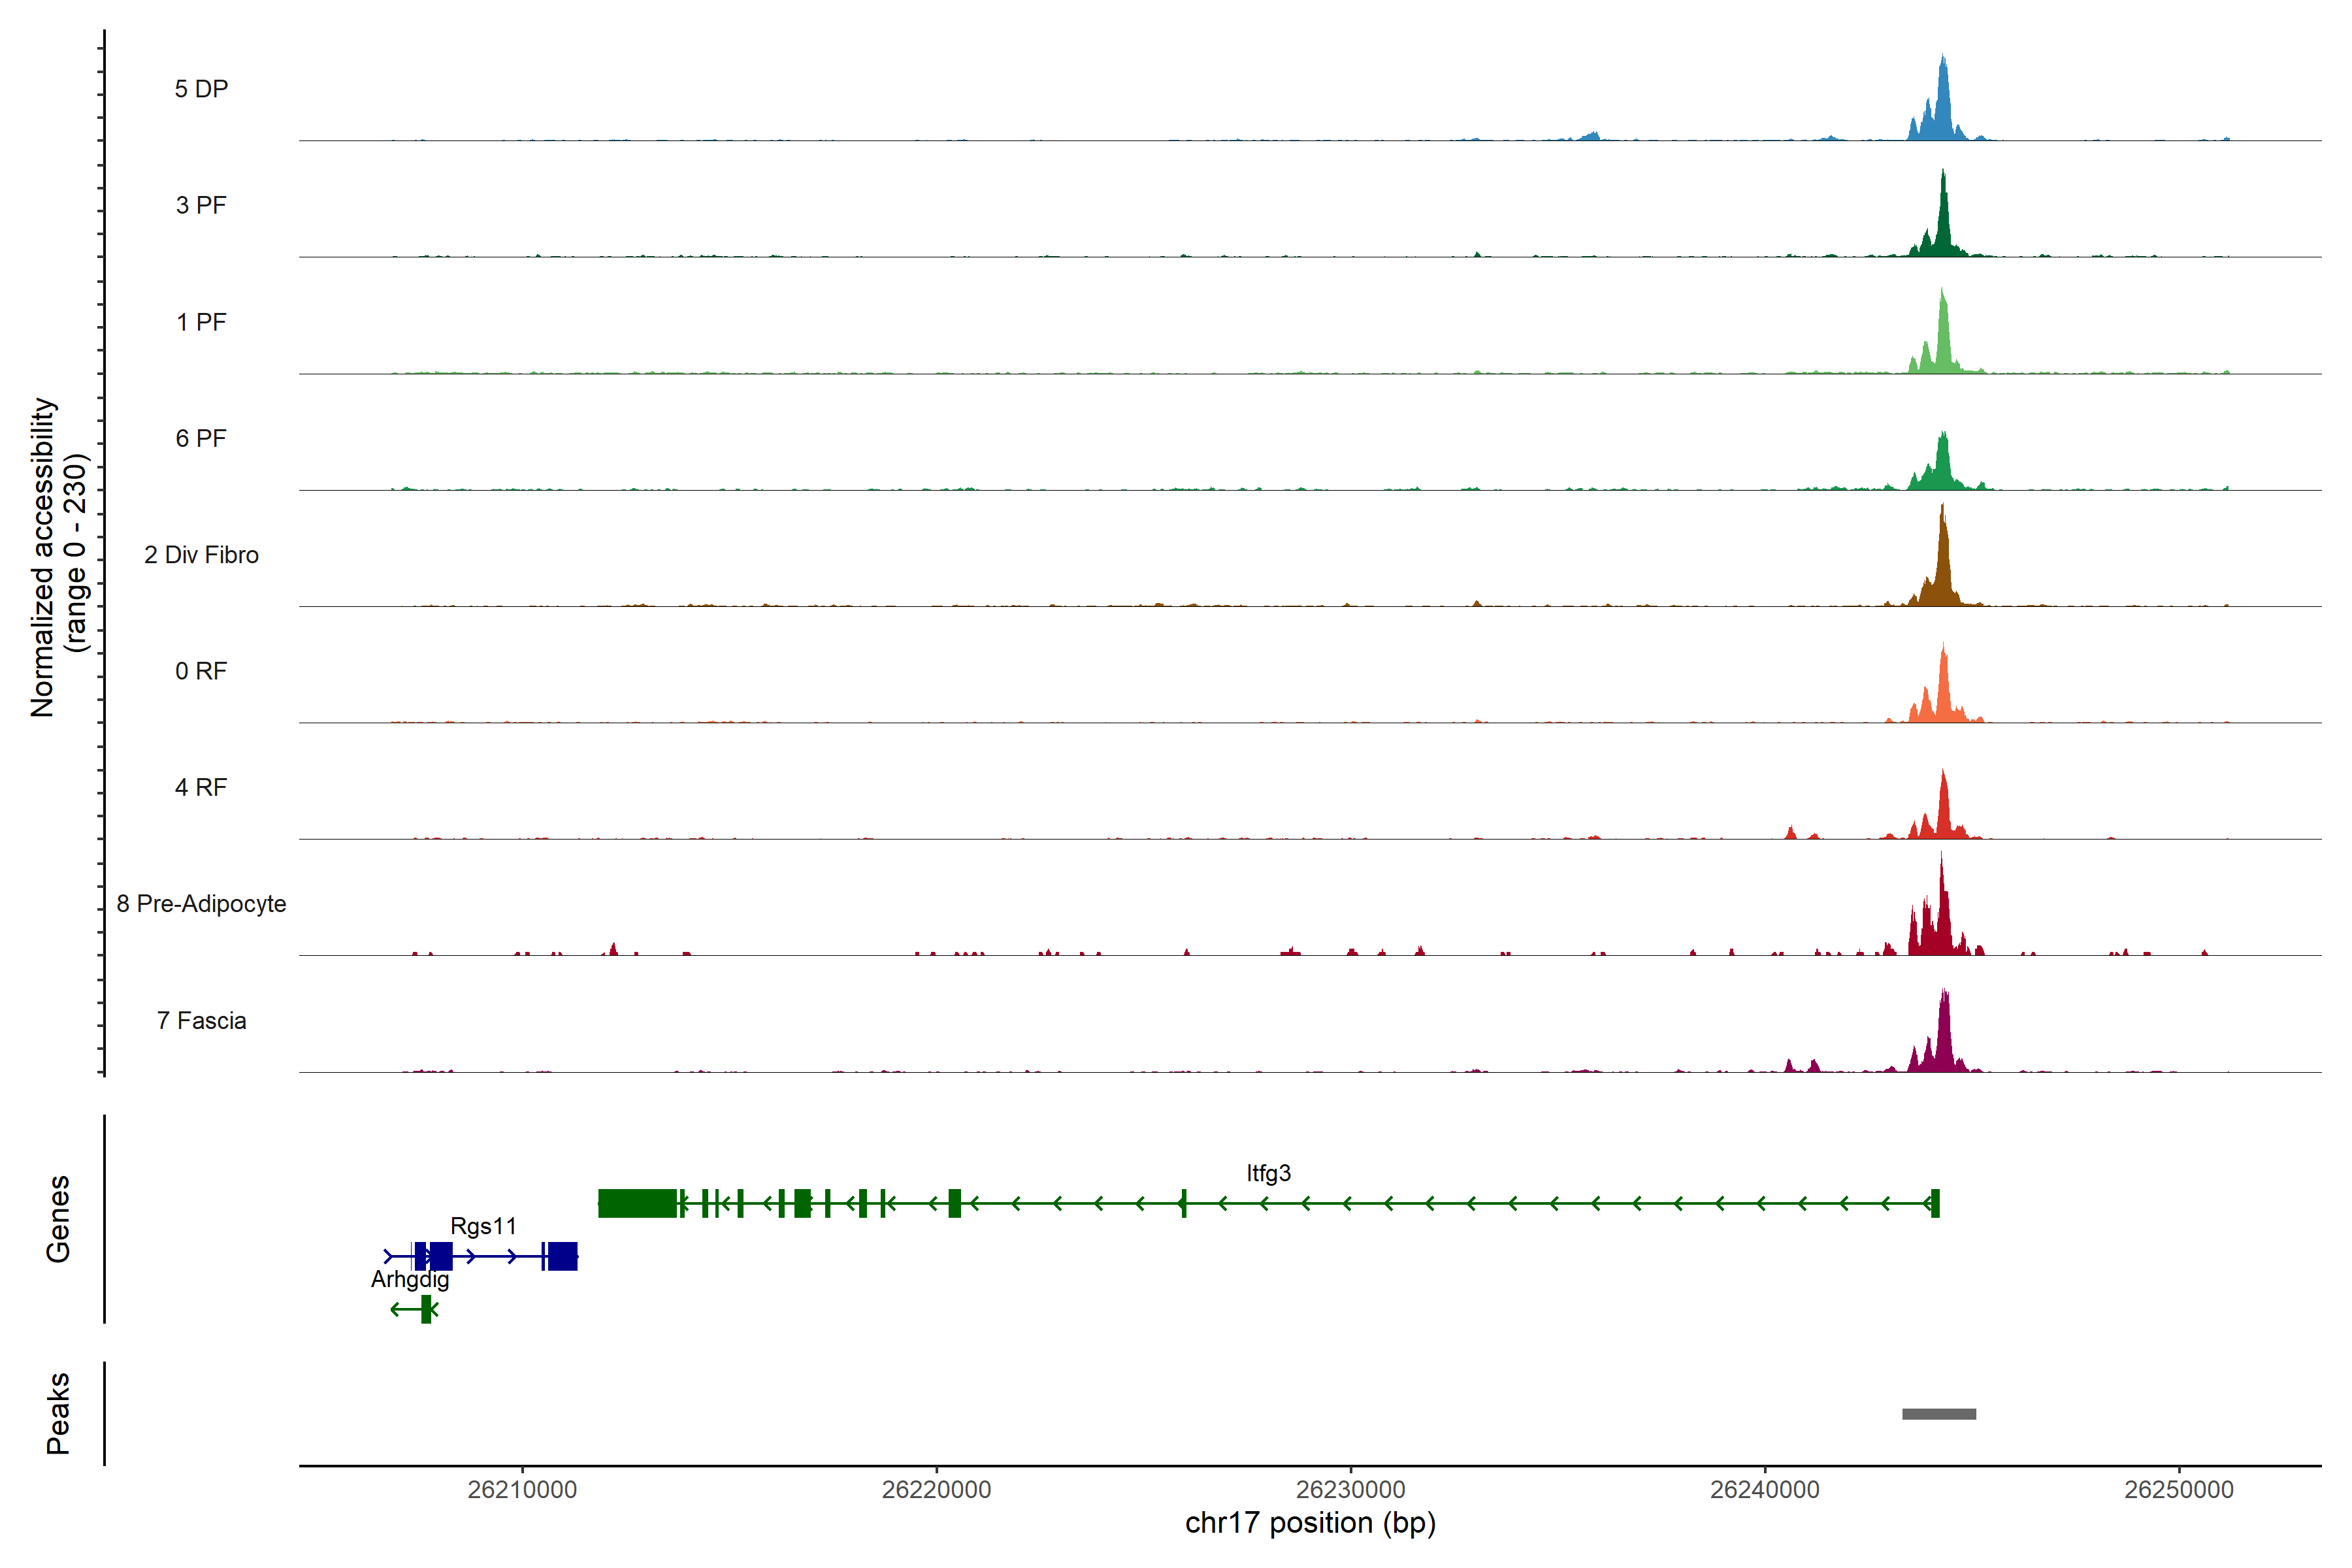Click the large green Itfg3 terminal exon
Screen dimensions: 2352x1568
tap(637, 1203)
